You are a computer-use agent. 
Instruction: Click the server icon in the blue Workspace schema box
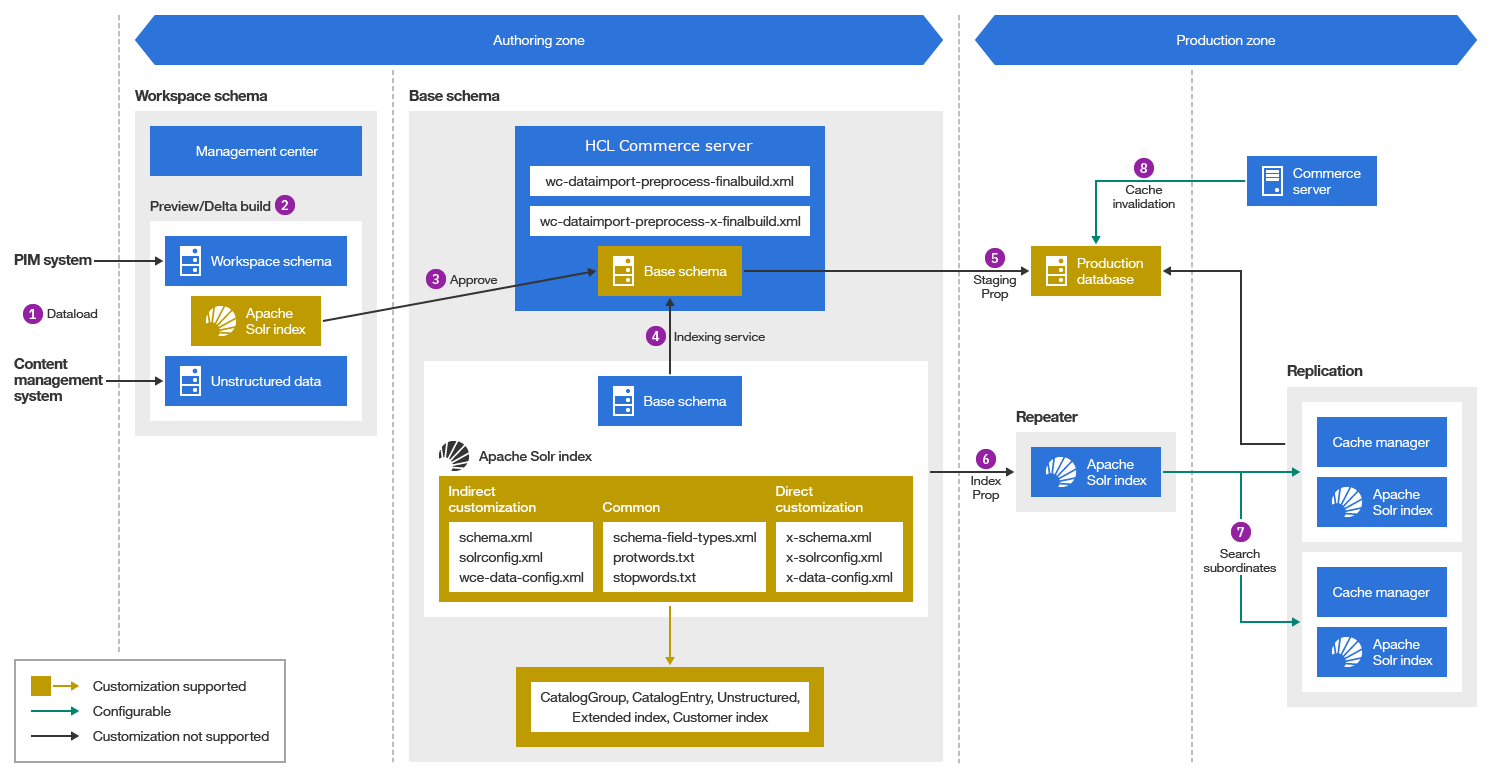tap(190, 261)
